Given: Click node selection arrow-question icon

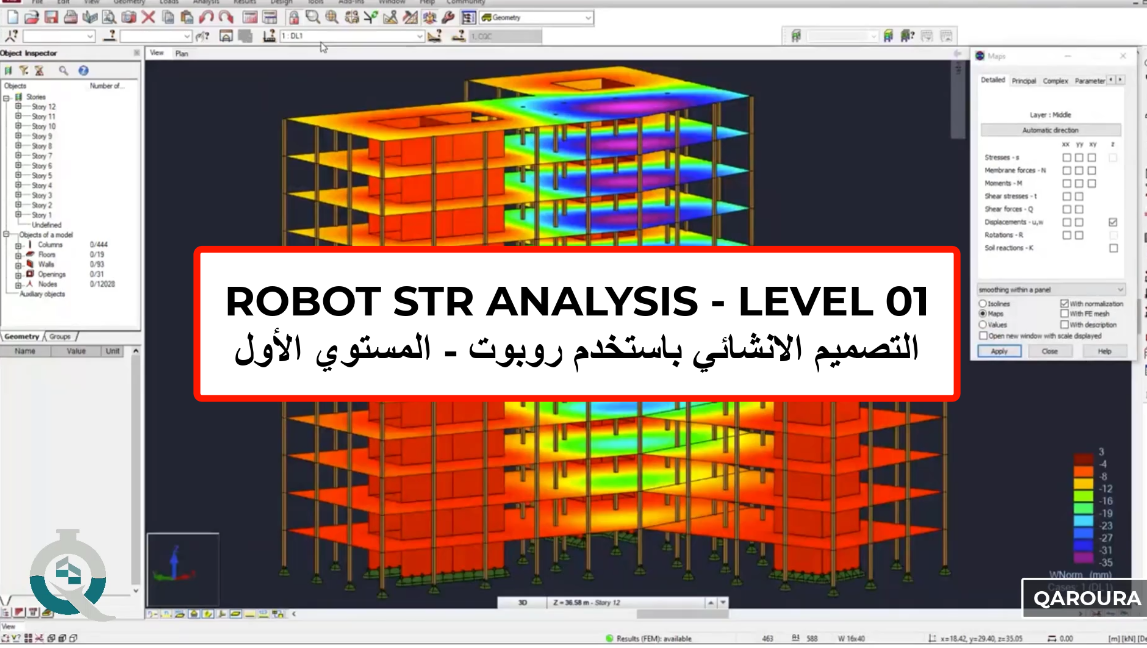Looking at the screenshot, I should coord(12,36).
